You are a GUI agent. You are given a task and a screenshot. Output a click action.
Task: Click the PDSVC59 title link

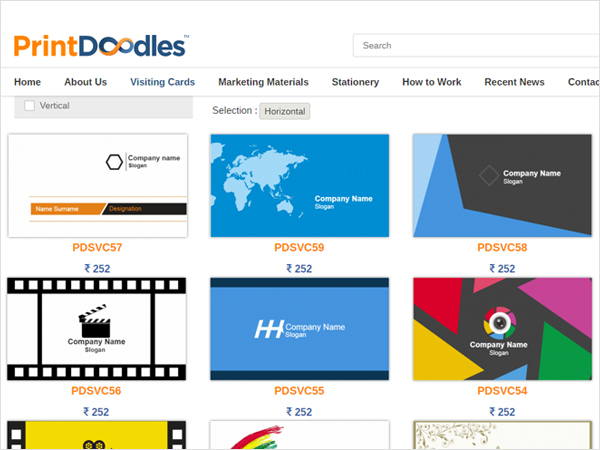tap(299, 248)
